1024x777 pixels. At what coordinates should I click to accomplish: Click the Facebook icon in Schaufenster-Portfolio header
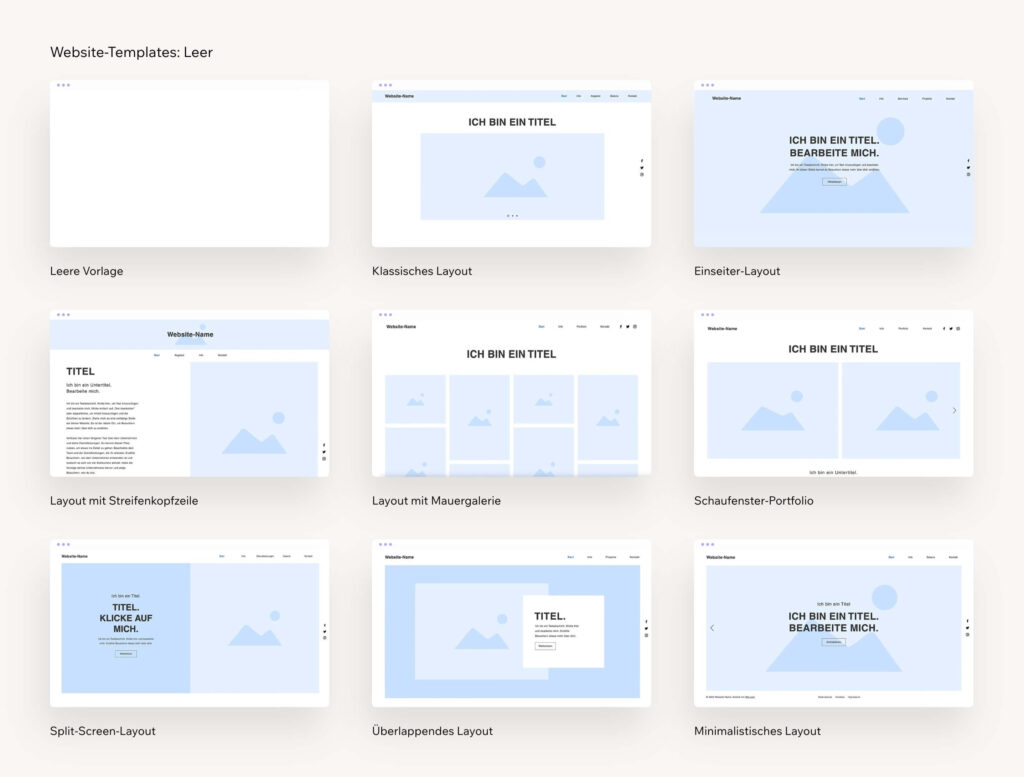coord(944,328)
